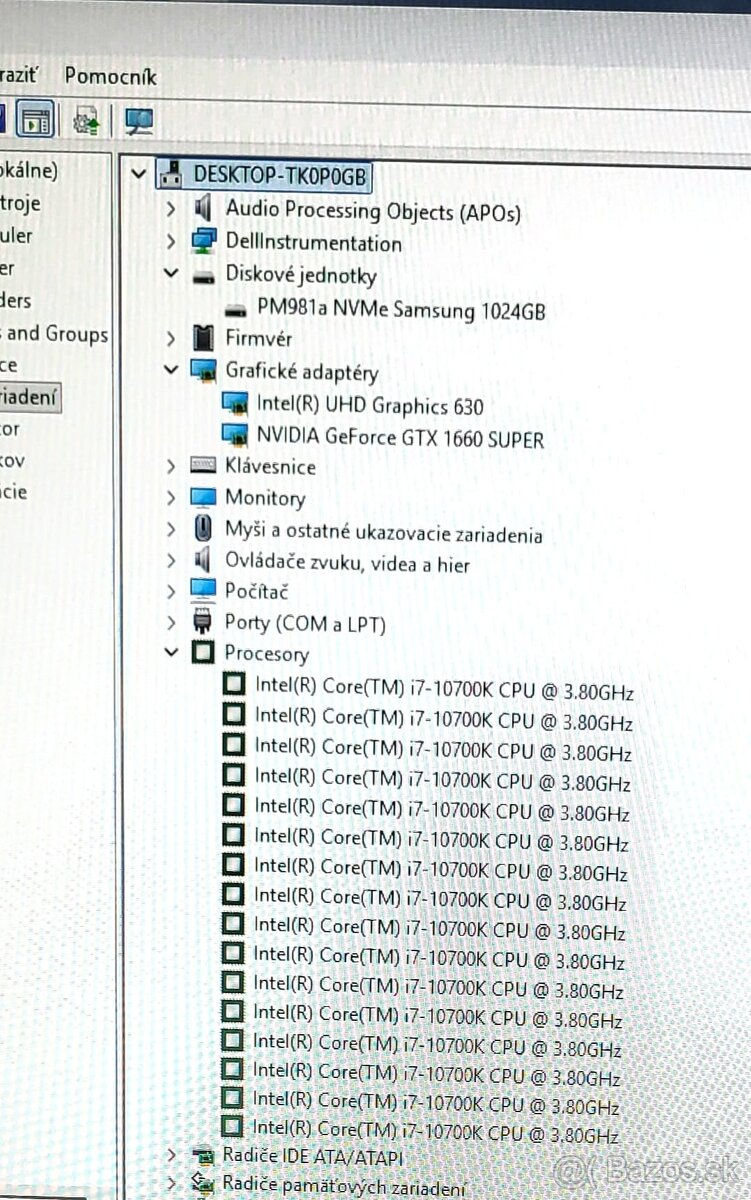
Task: Expand the DellInstrumentation node
Action: pyautogui.click(x=171, y=242)
